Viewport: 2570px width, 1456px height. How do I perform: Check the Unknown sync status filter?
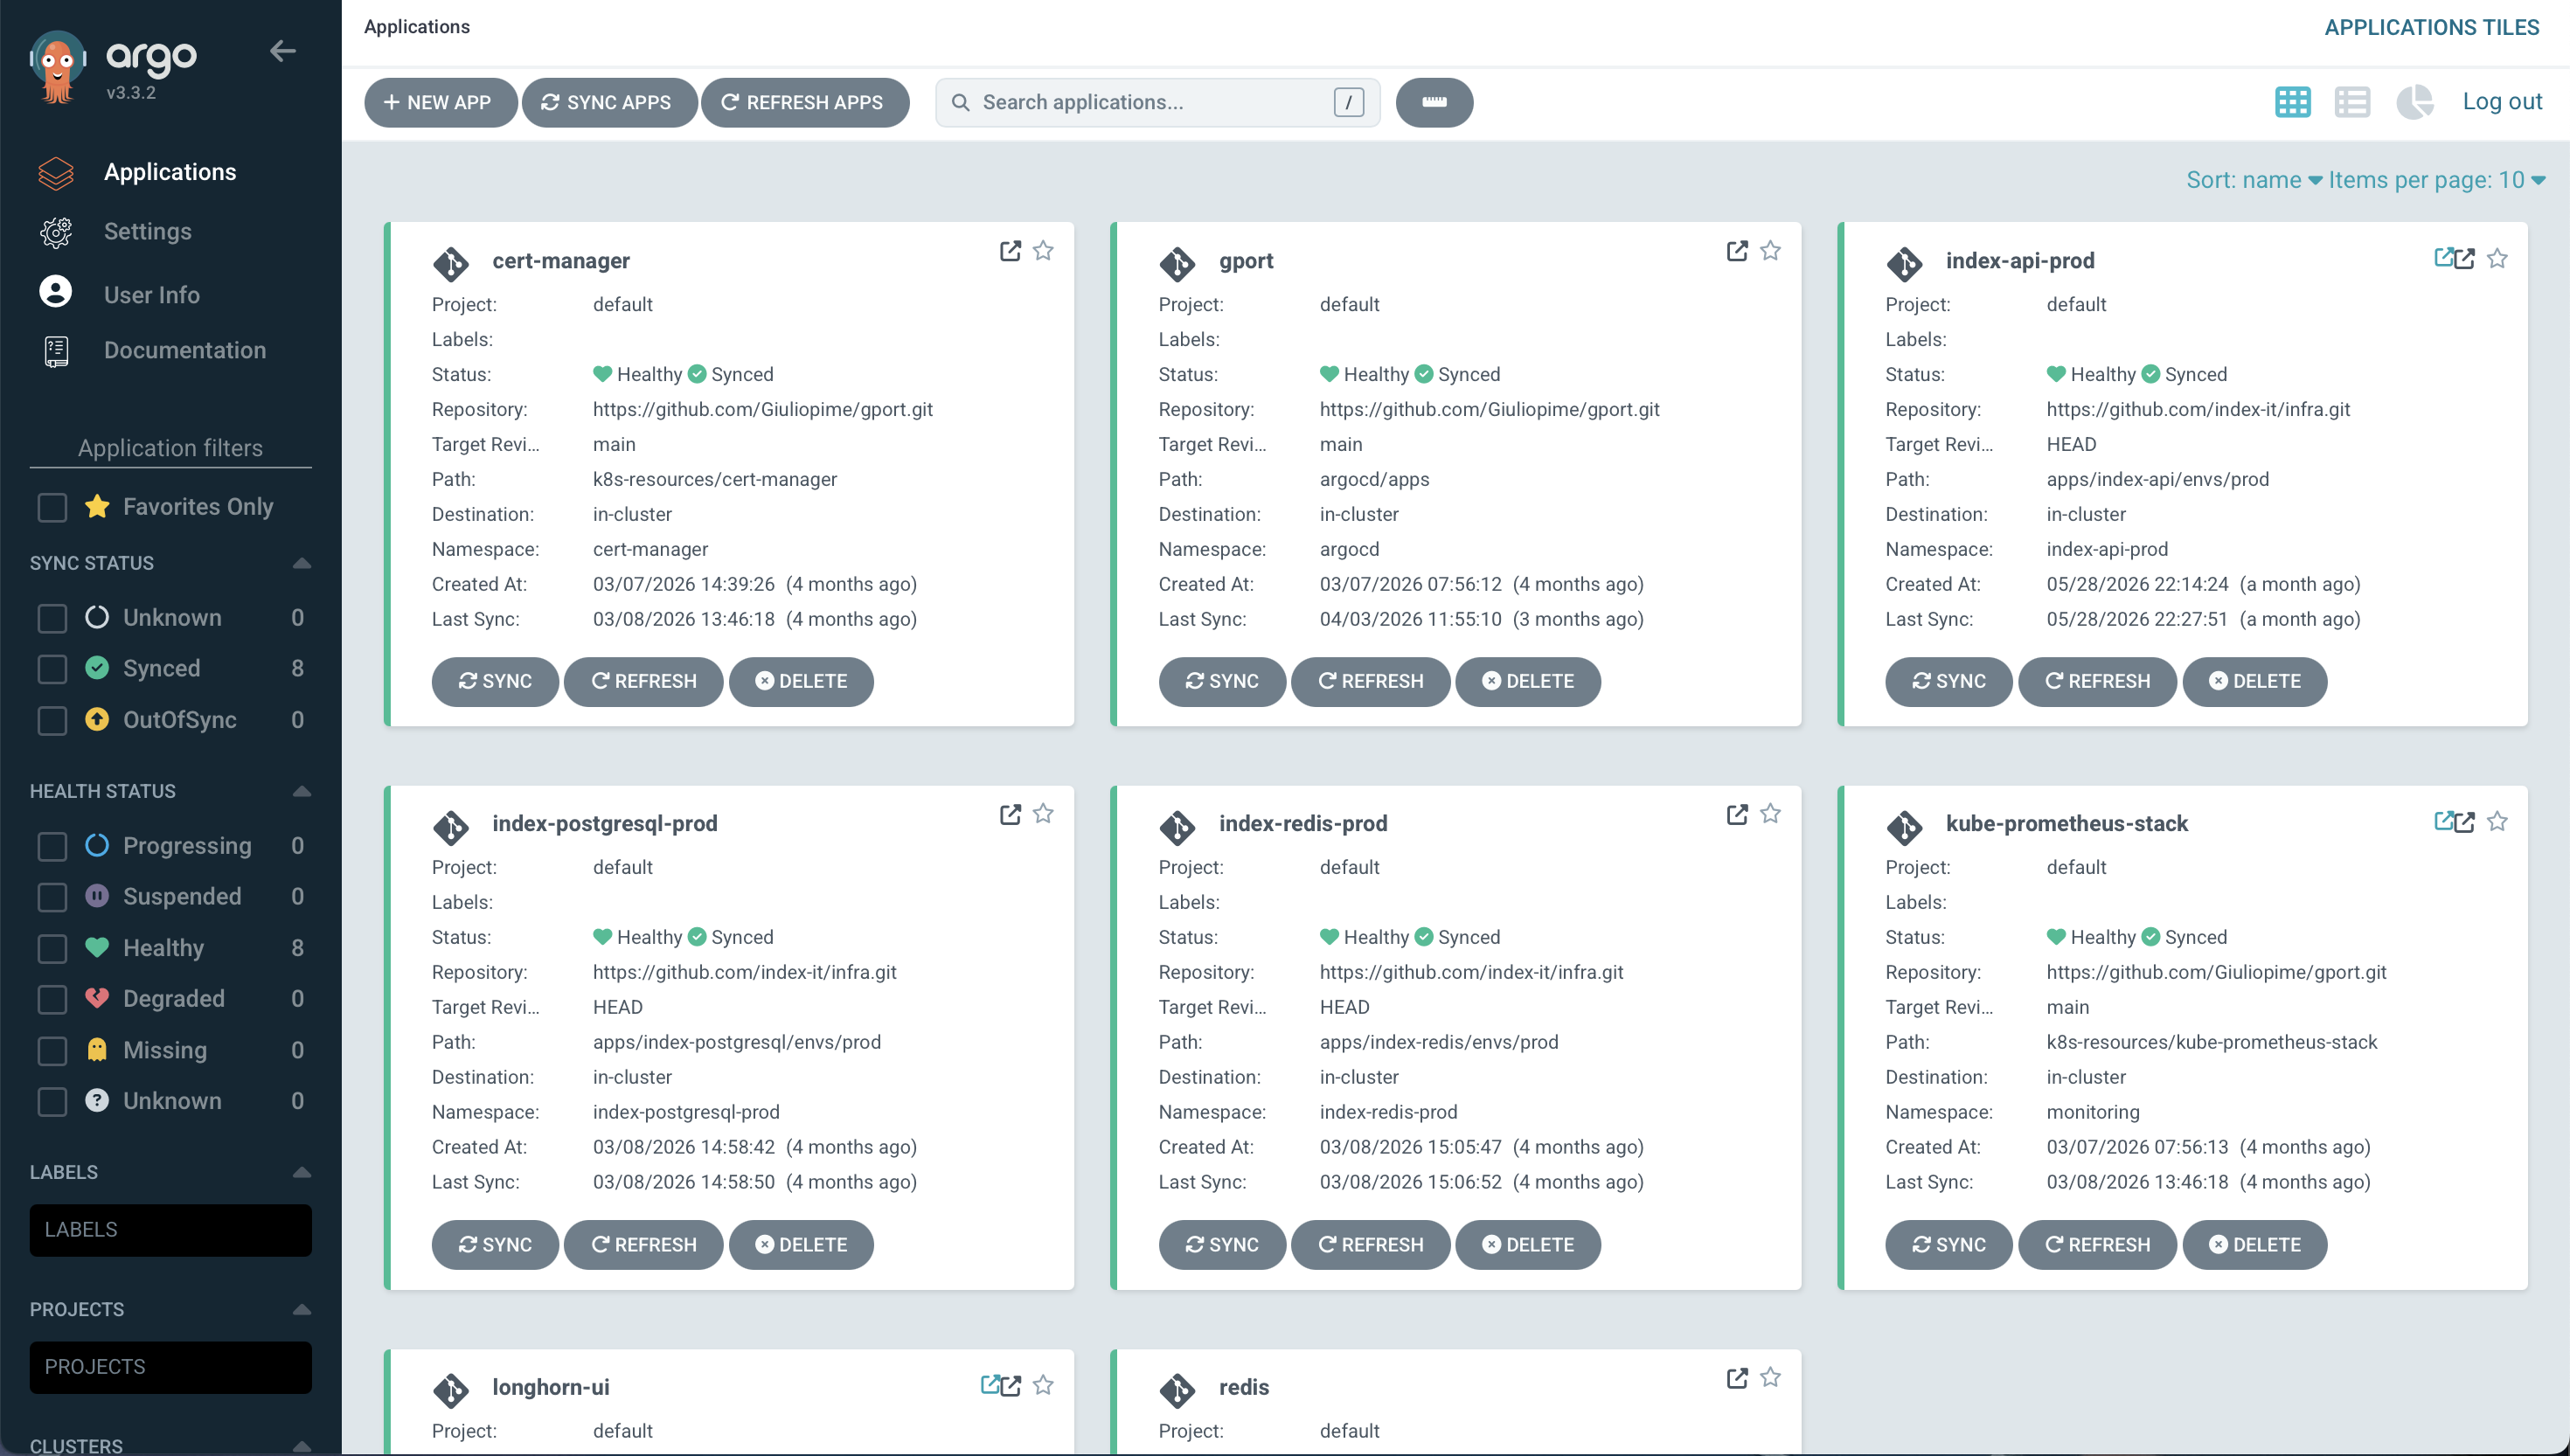coord(52,618)
